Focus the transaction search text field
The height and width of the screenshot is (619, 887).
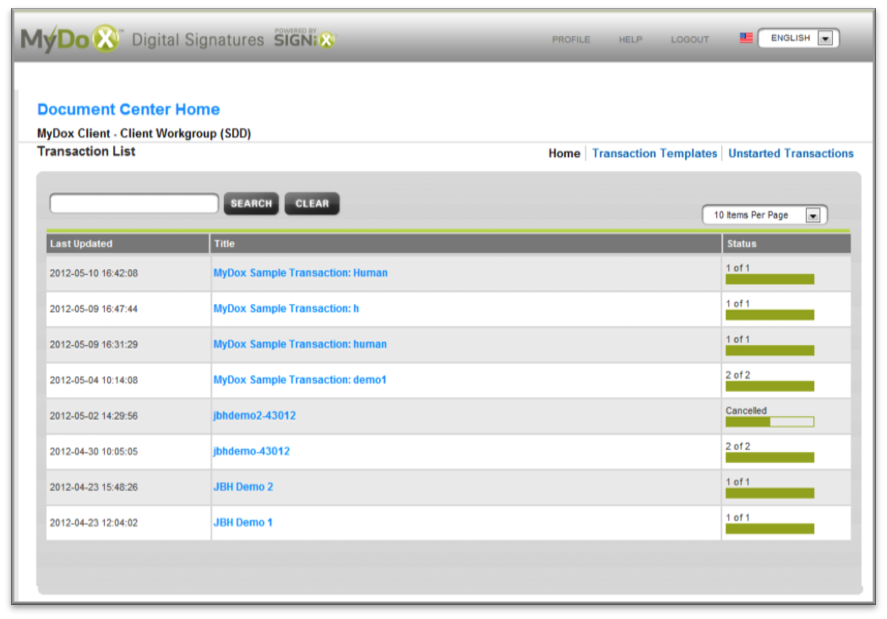point(134,203)
